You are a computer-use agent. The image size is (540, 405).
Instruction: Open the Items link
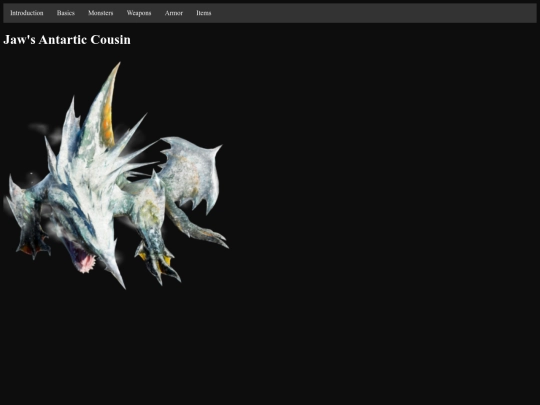204,13
